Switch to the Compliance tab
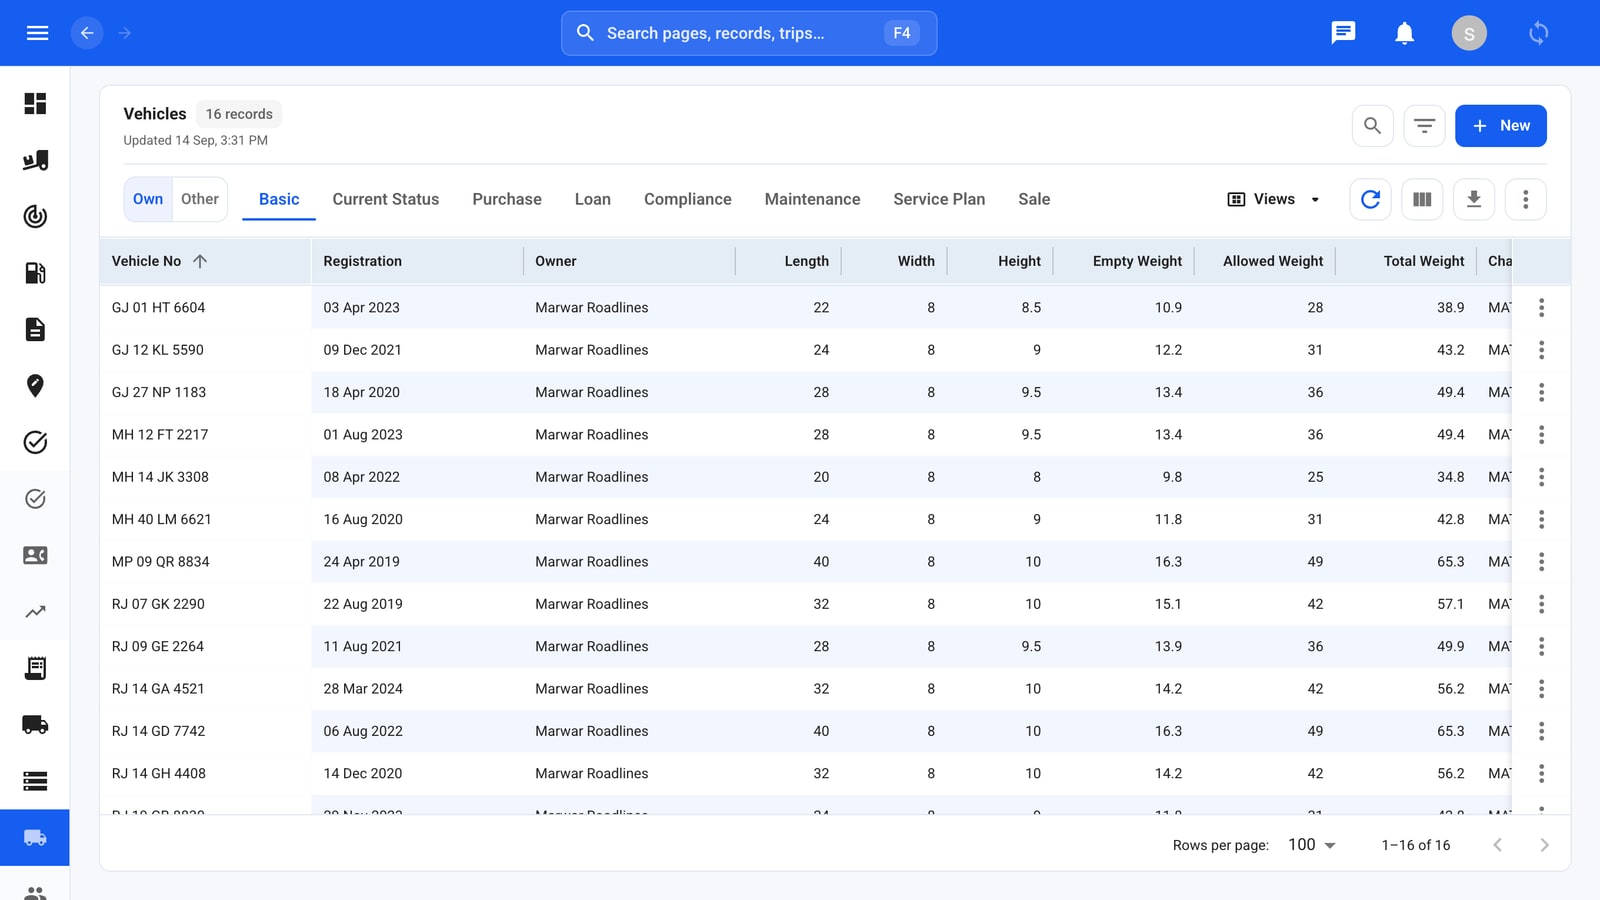This screenshot has height=900, width=1600. [x=688, y=199]
